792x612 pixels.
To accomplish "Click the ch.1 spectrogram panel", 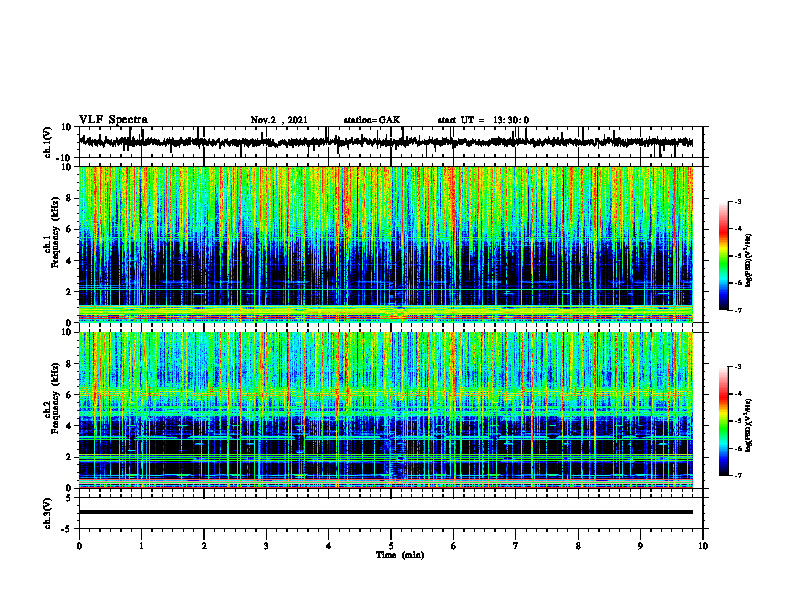I will 386,244.
